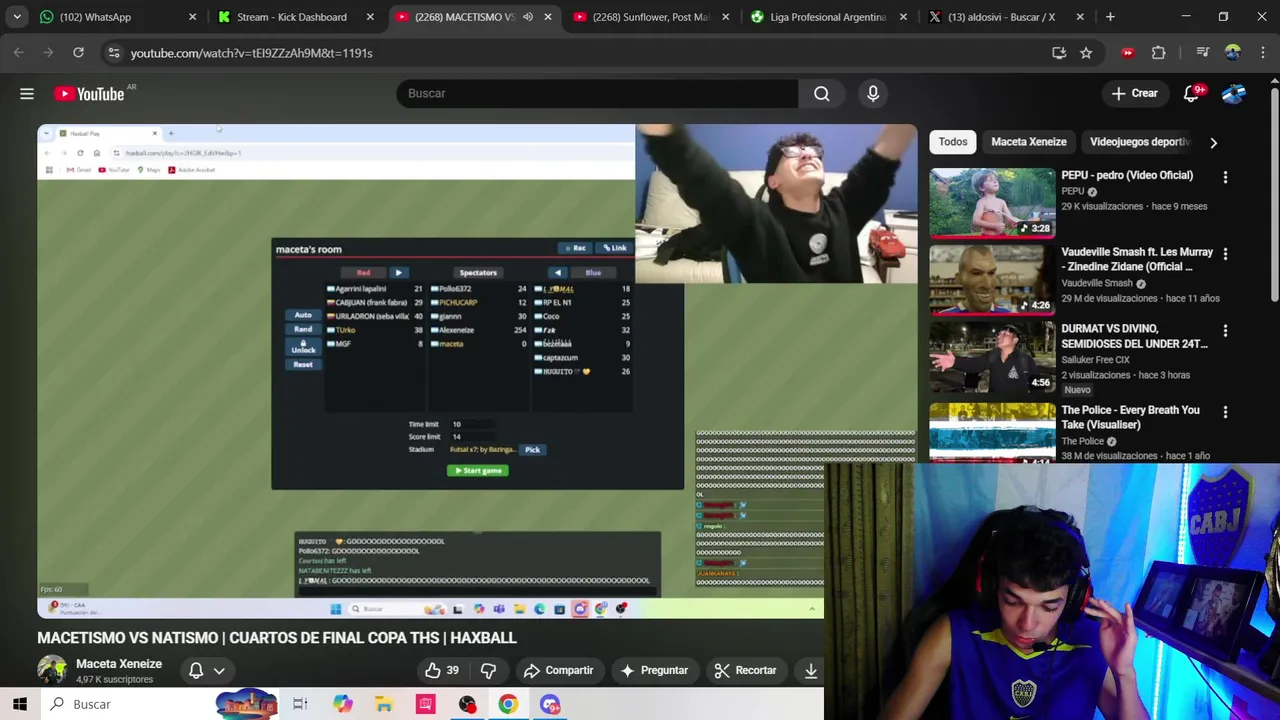Switch to OBS Studio on the taskbar
Image resolution: width=1280 pixels, height=720 pixels.
(x=467, y=704)
